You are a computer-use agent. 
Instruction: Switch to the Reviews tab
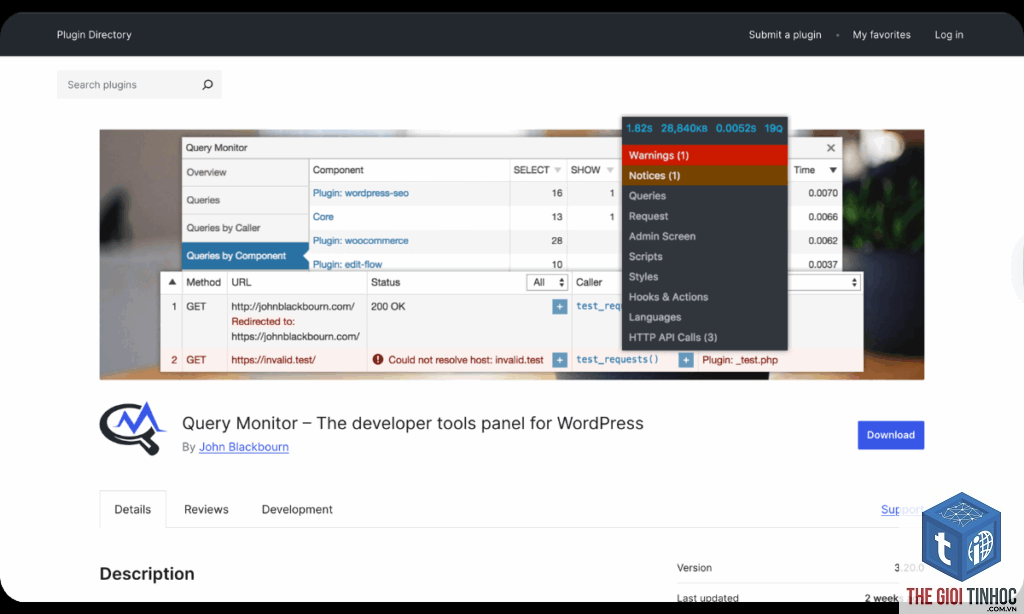206,509
